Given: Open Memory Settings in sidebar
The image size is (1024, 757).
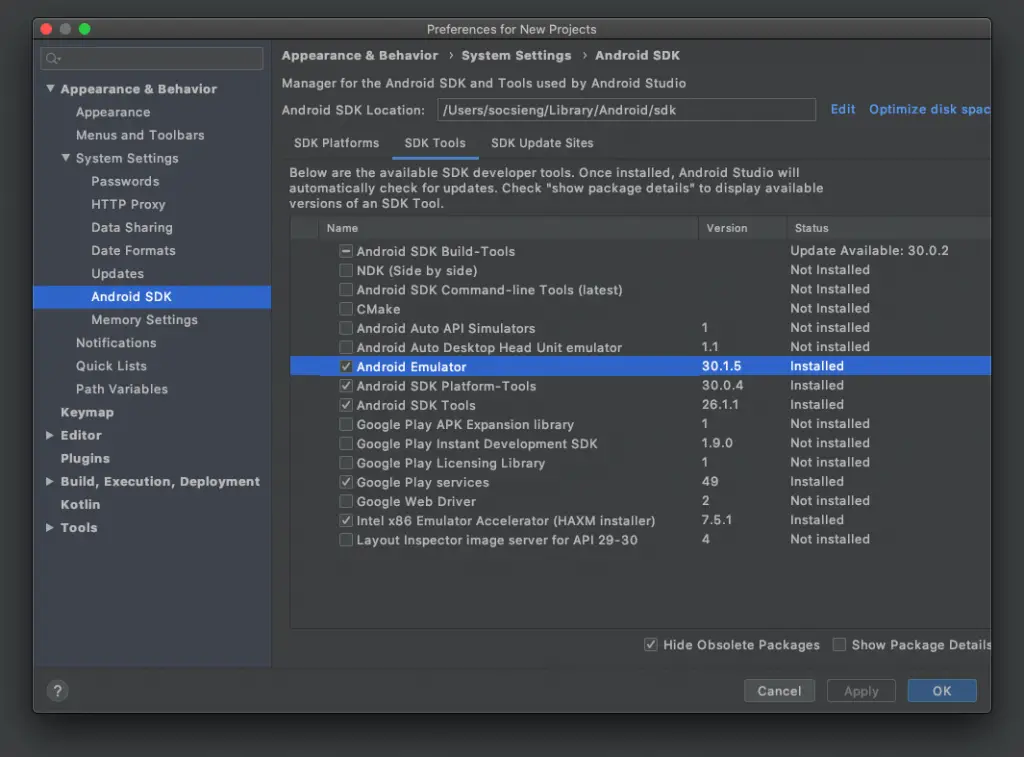Looking at the screenshot, I should 144,320.
